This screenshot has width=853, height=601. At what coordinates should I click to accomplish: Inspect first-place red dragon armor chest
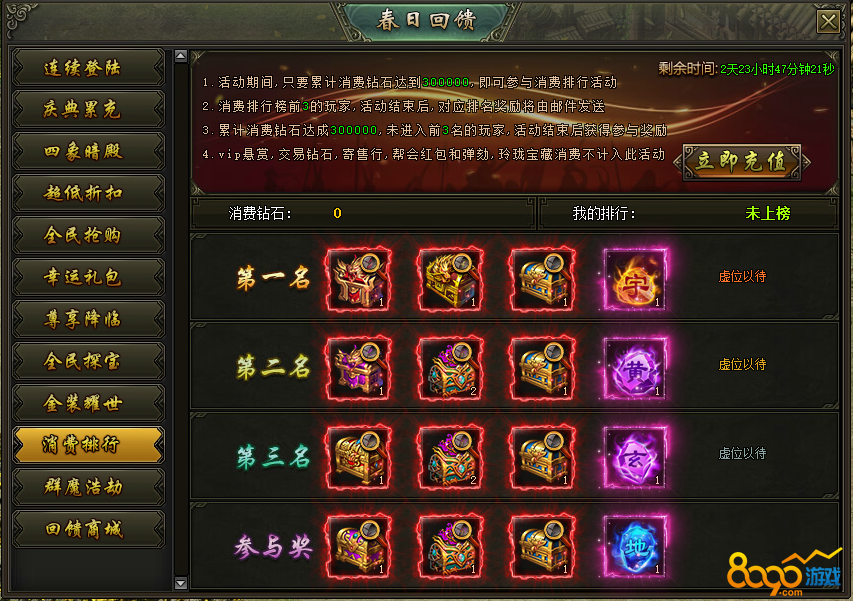pos(358,279)
